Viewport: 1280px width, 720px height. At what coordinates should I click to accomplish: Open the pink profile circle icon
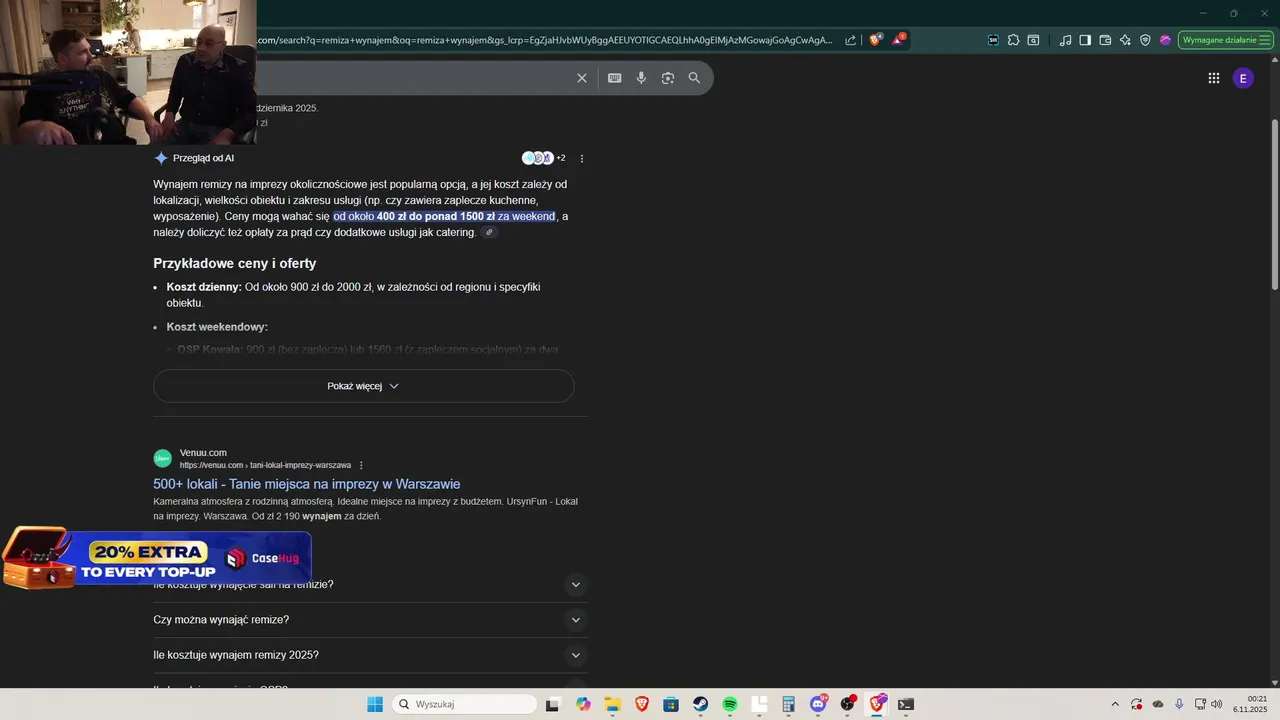[1165, 40]
